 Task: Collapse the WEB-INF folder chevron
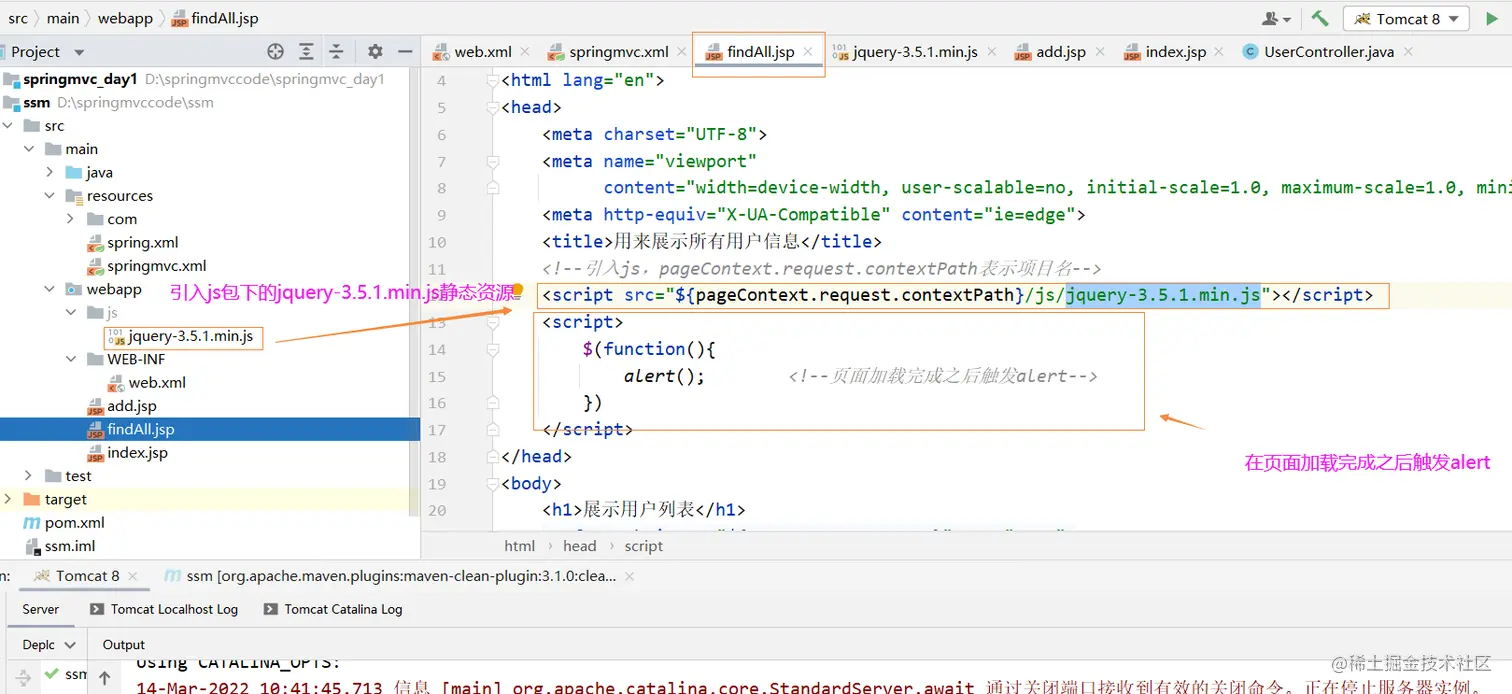click(70, 359)
